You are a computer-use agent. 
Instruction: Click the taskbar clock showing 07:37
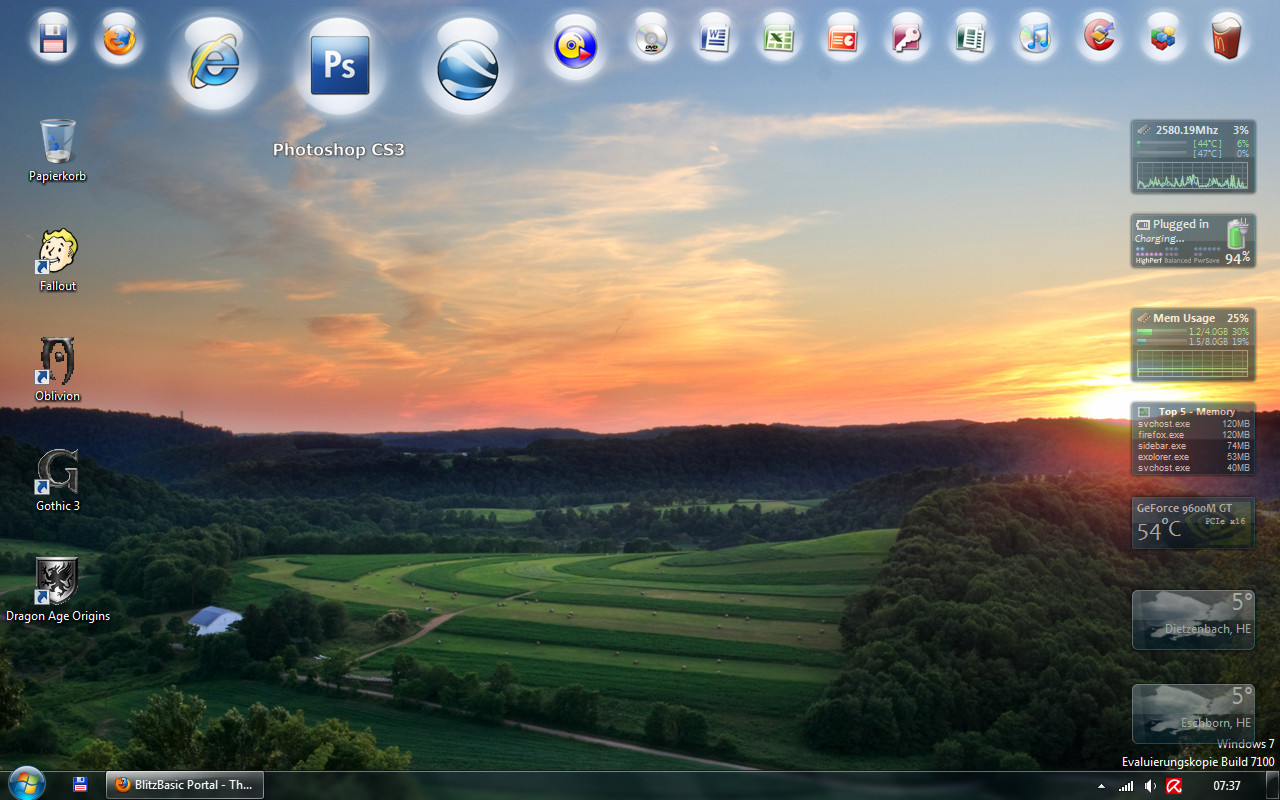[x=1226, y=786]
